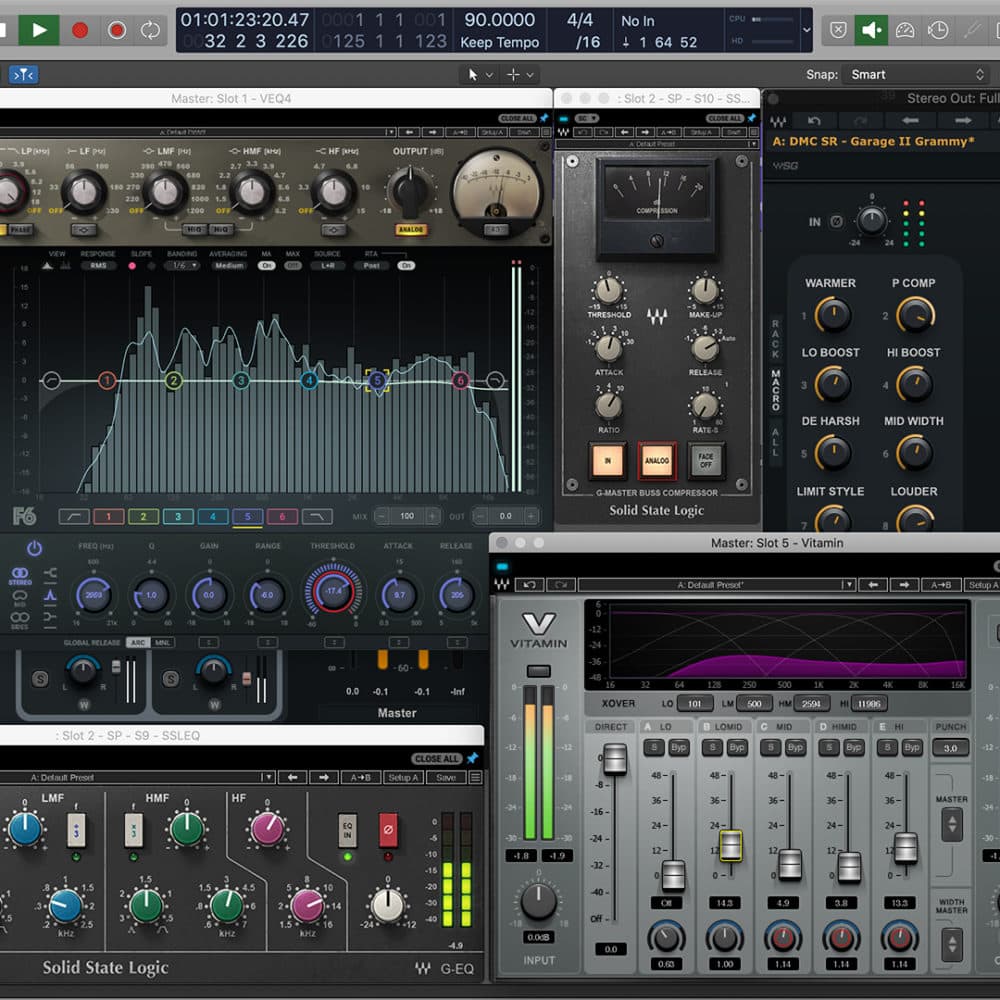
Task: Toggle the F6 band power button
Action: point(34,548)
